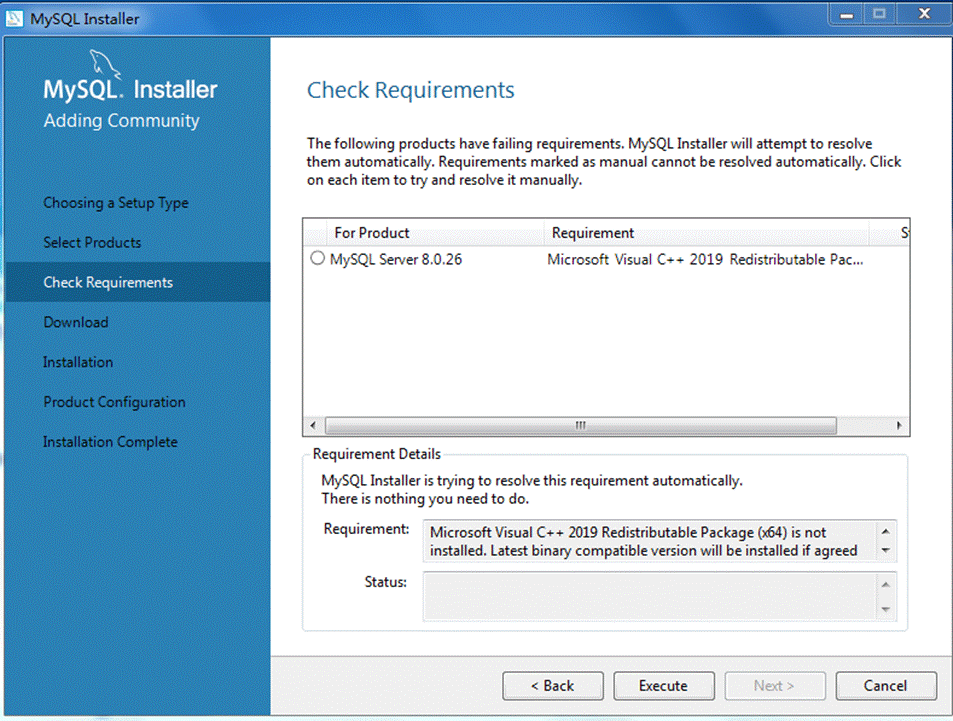
Task: Click the Requirement box up arrow
Action: coord(886,531)
